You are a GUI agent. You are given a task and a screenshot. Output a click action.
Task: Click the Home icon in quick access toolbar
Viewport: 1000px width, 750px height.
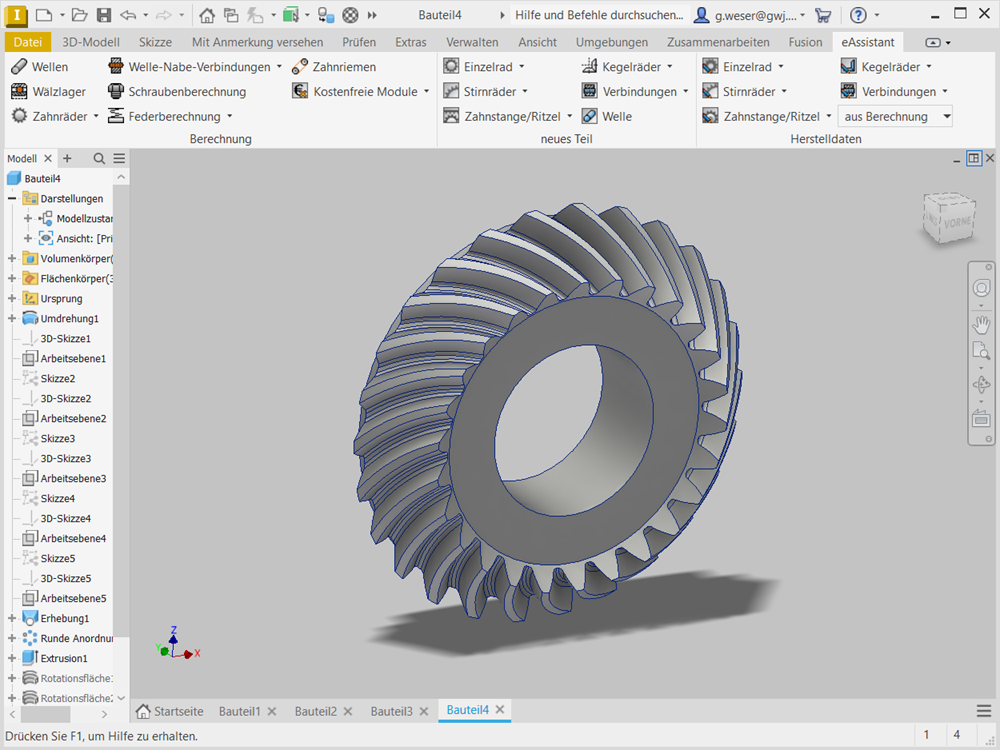click(206, 15)
